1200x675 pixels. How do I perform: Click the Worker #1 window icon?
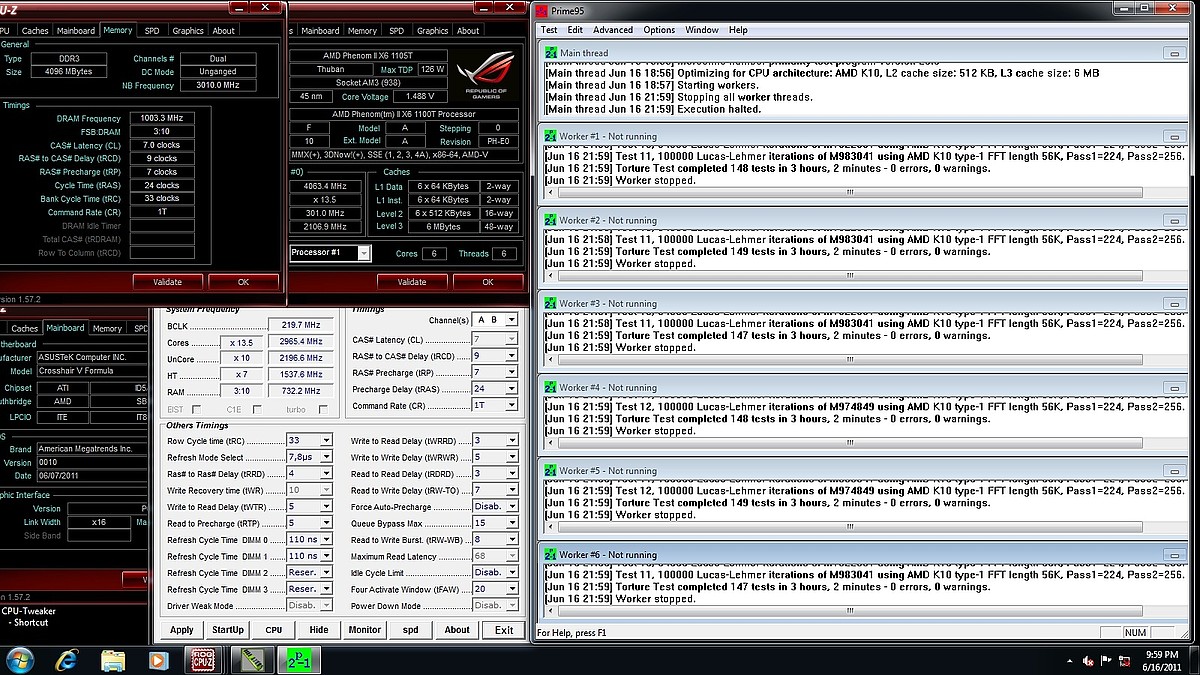pyautogui.click(x=551, y=136)
